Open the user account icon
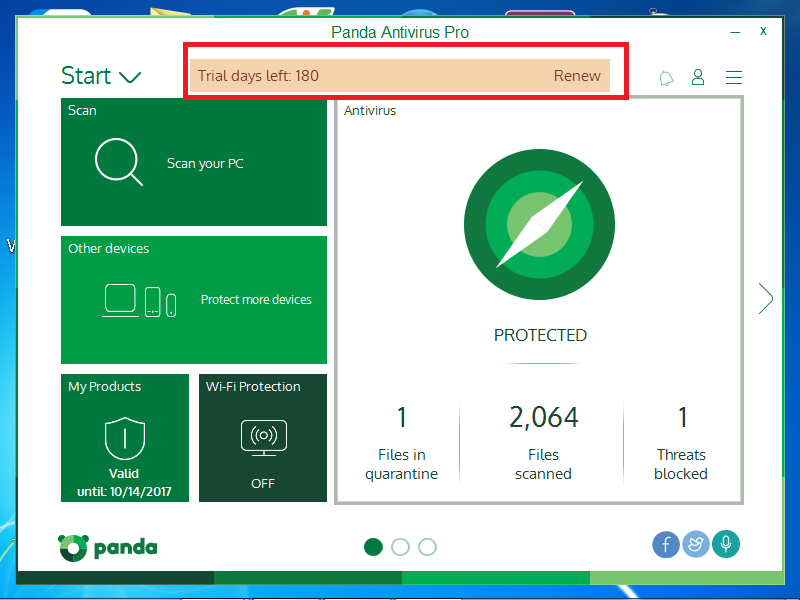Viewport: 800px width, 600px height. [698, 77]
